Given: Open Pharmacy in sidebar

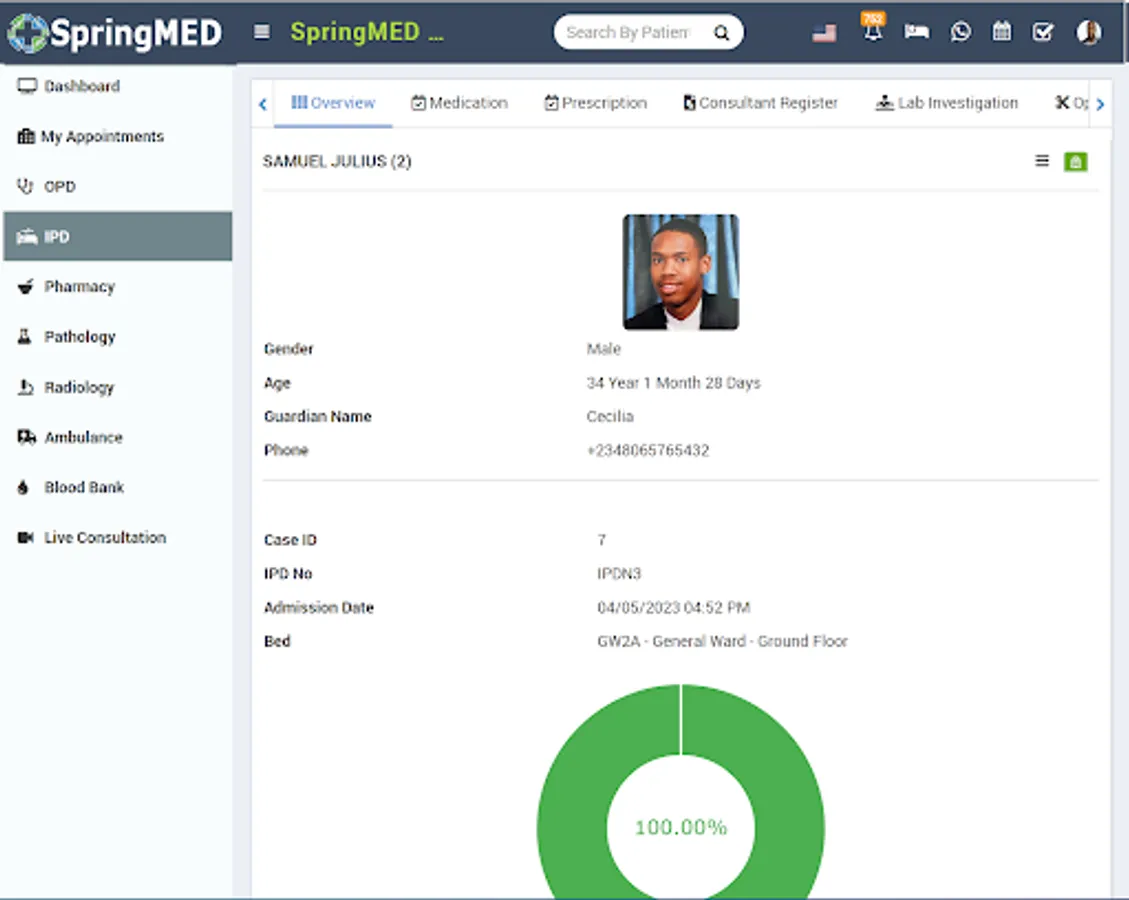Looking at the screenshot, I should coord(118,287).
